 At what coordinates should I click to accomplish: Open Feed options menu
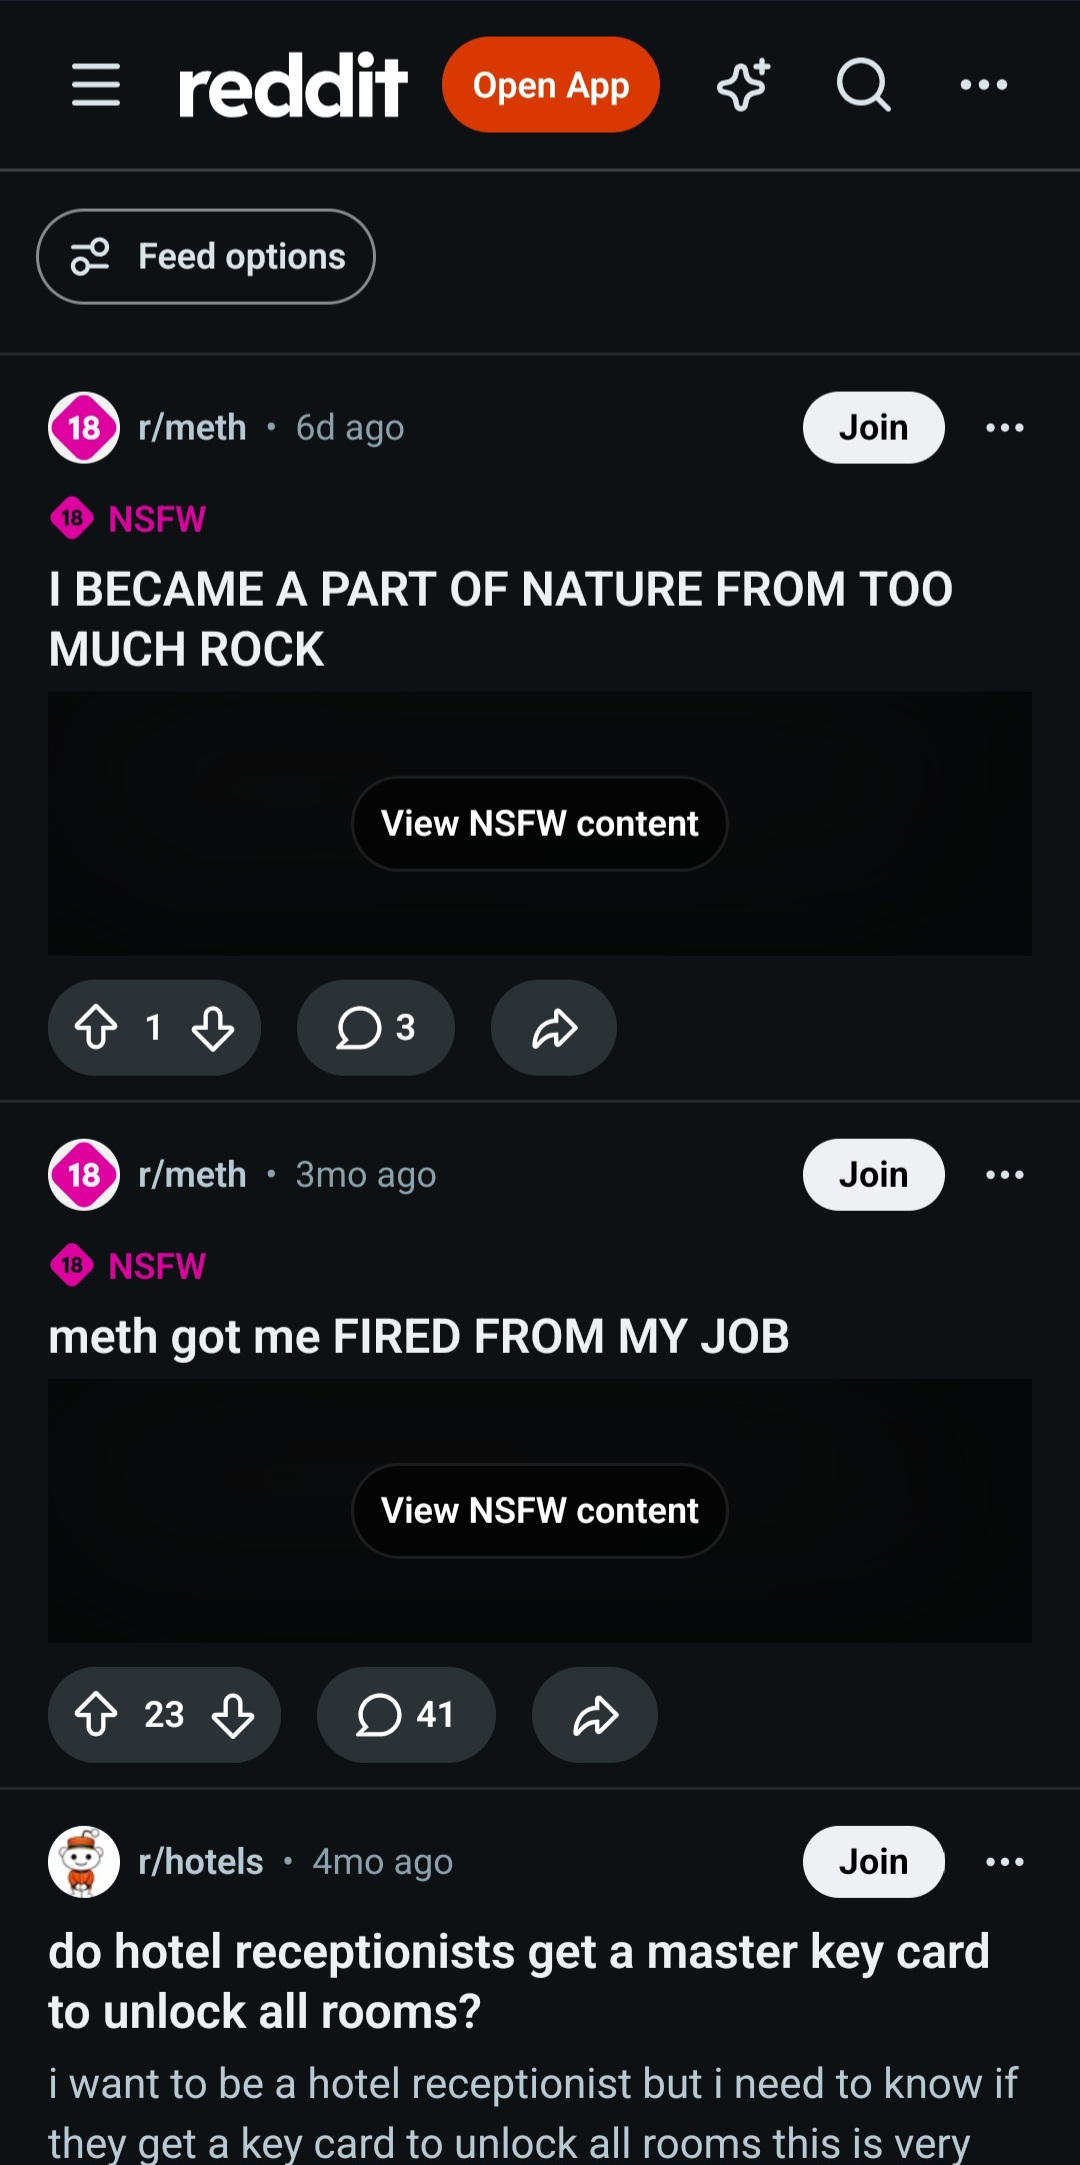coord(206,256)
